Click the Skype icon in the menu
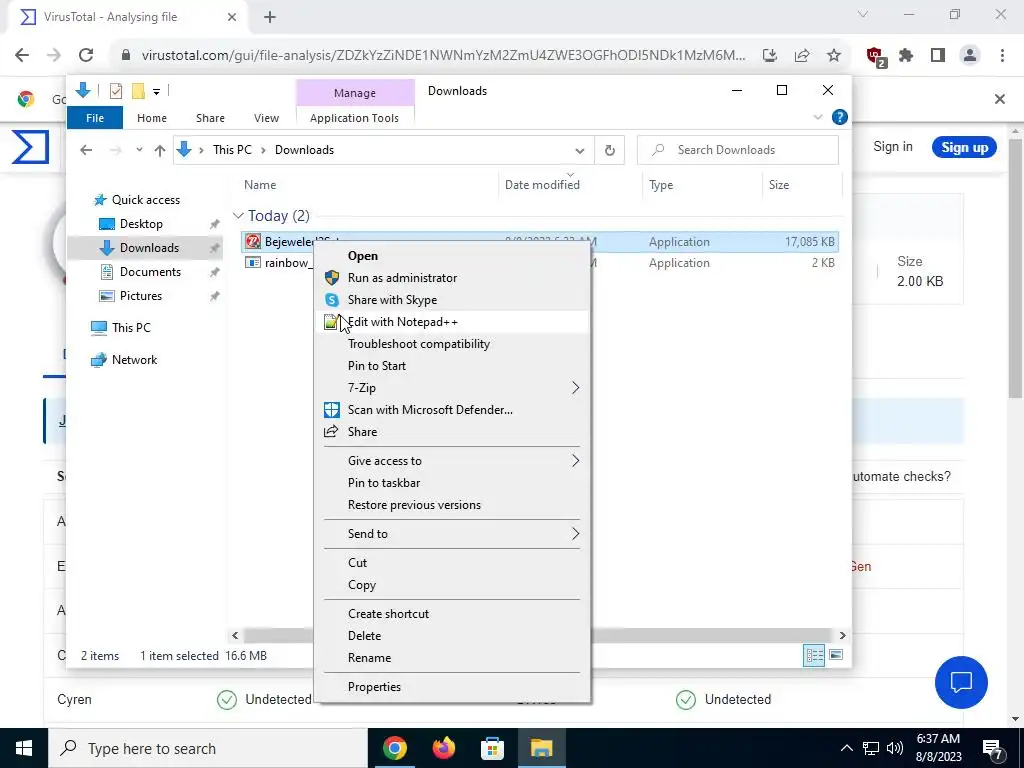The width and height of the screenshot is (1024, 768). coord(332,300)
